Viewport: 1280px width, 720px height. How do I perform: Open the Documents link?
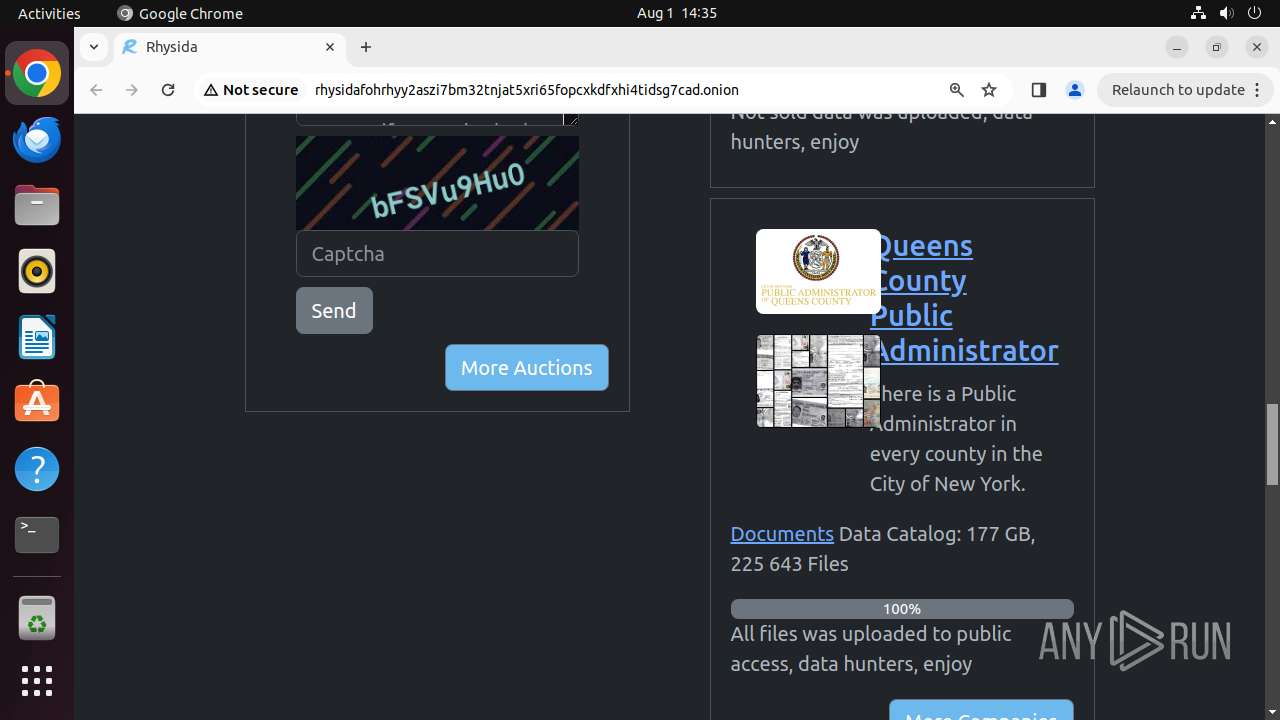pyautogui.click(x=782, y=534)
